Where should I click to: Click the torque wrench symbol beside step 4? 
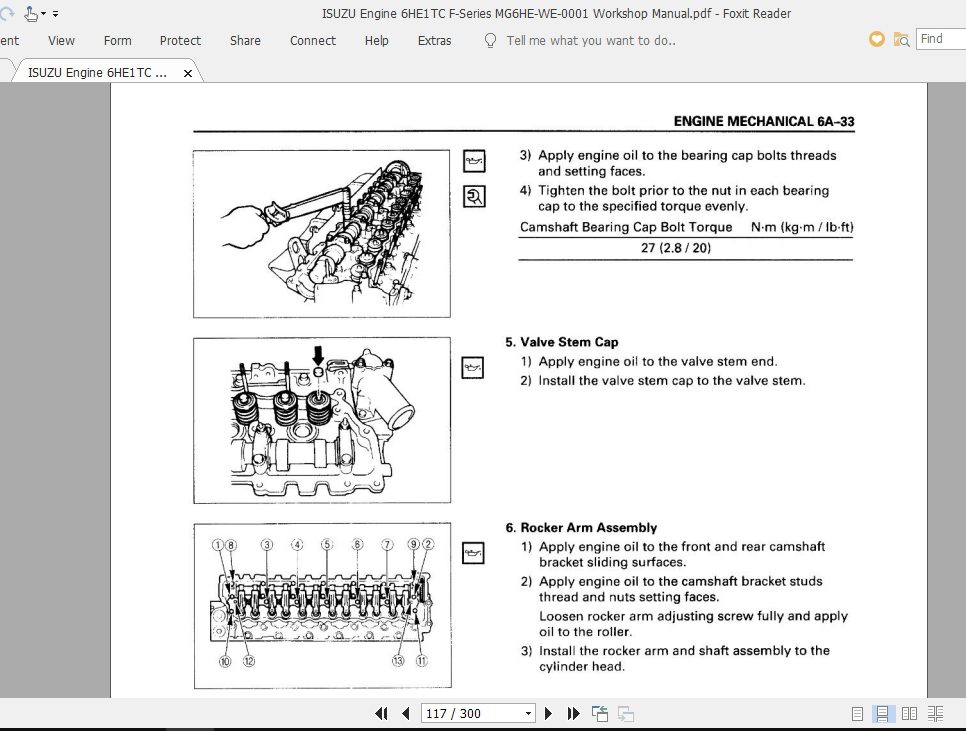474,197
